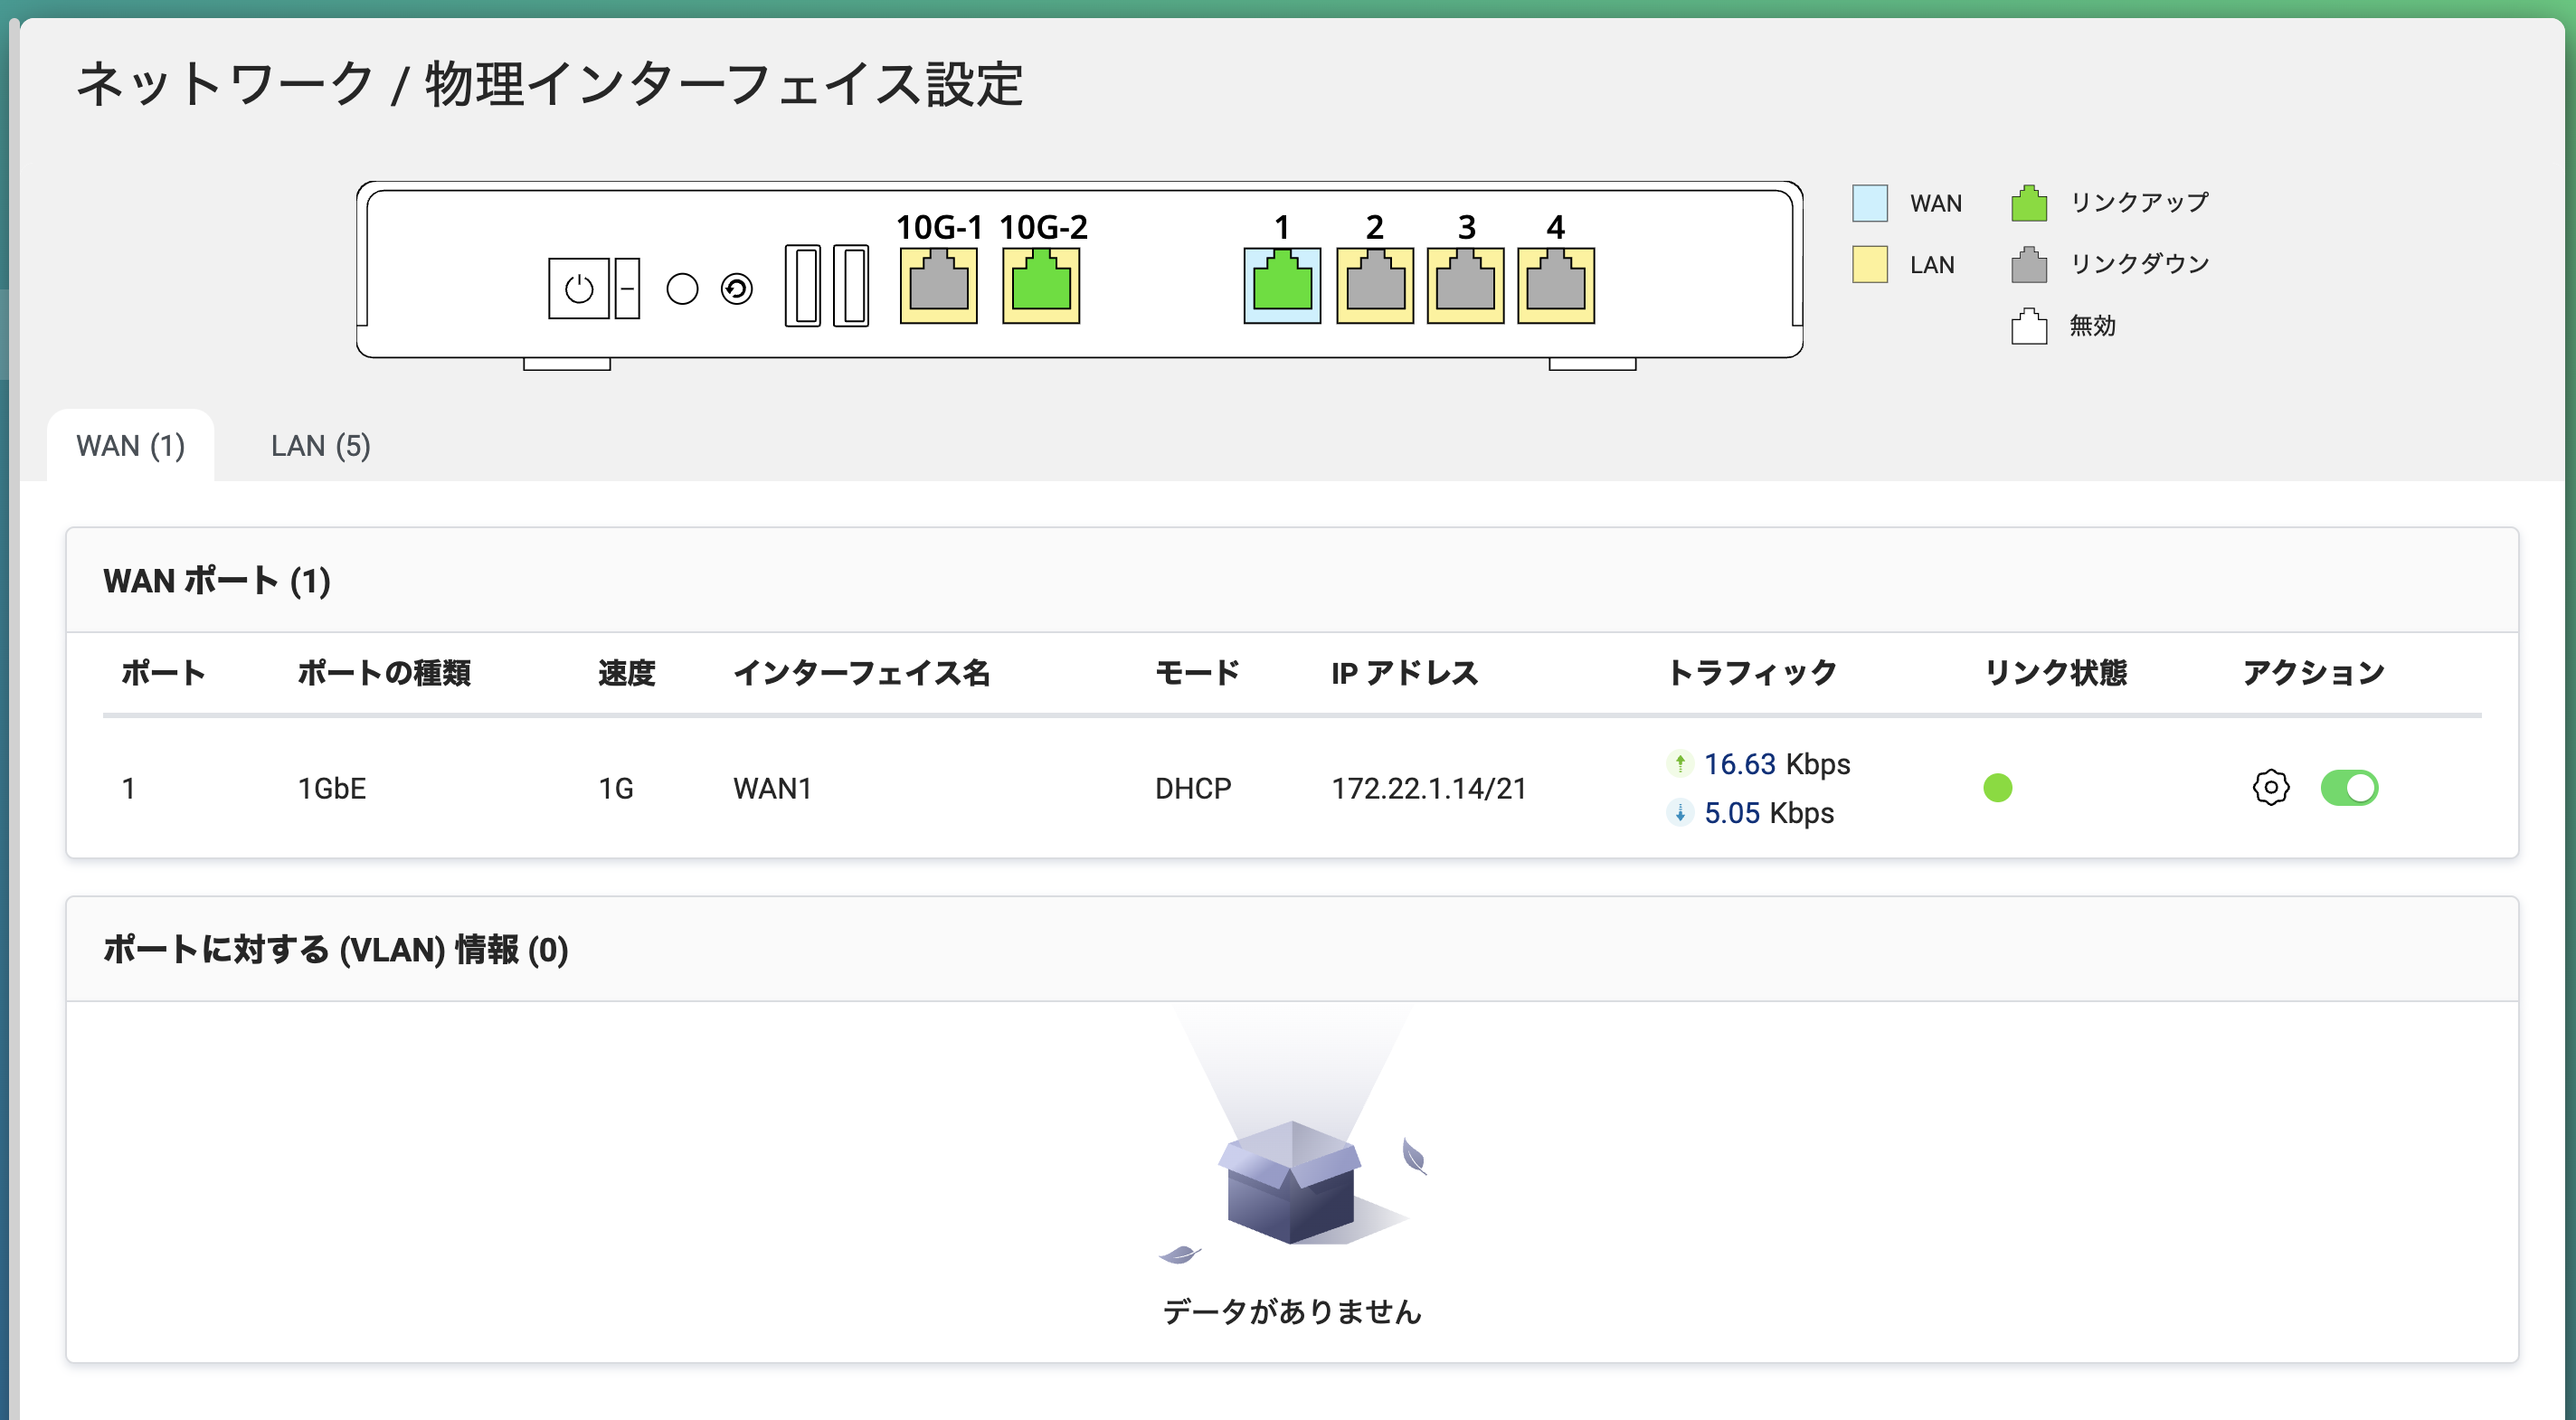Click the 速度 column header
The height and width of the screenshot is (1420, 2576).
[626, 673]
